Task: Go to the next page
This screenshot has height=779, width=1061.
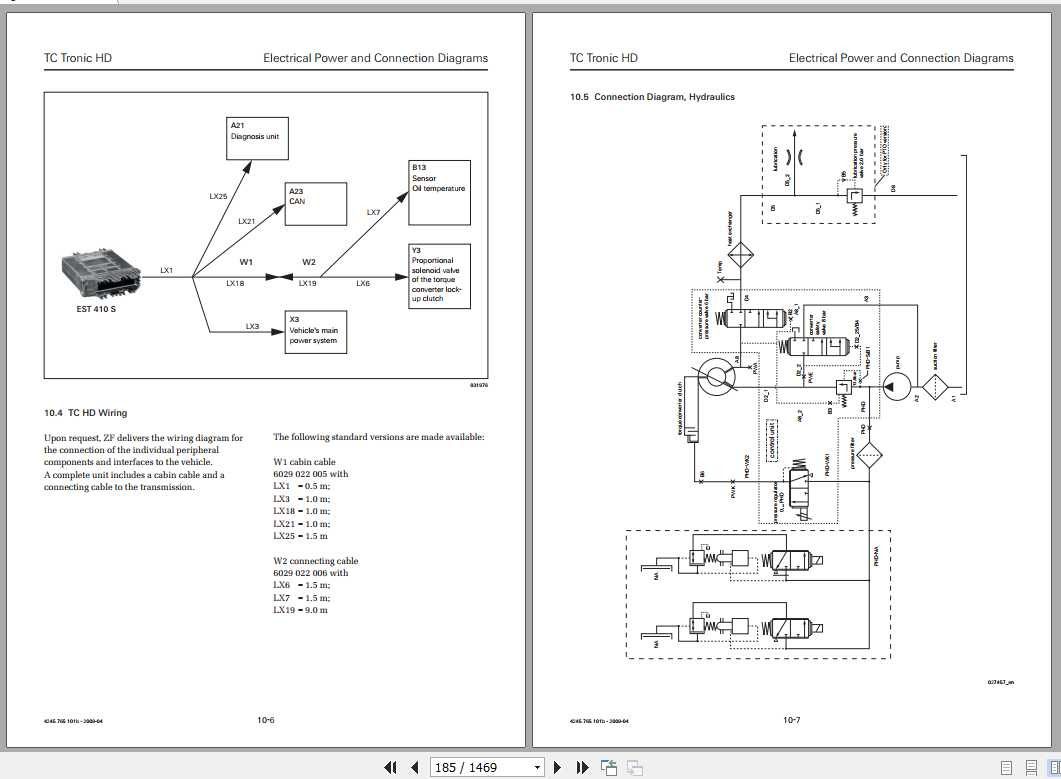Action: 558,767
